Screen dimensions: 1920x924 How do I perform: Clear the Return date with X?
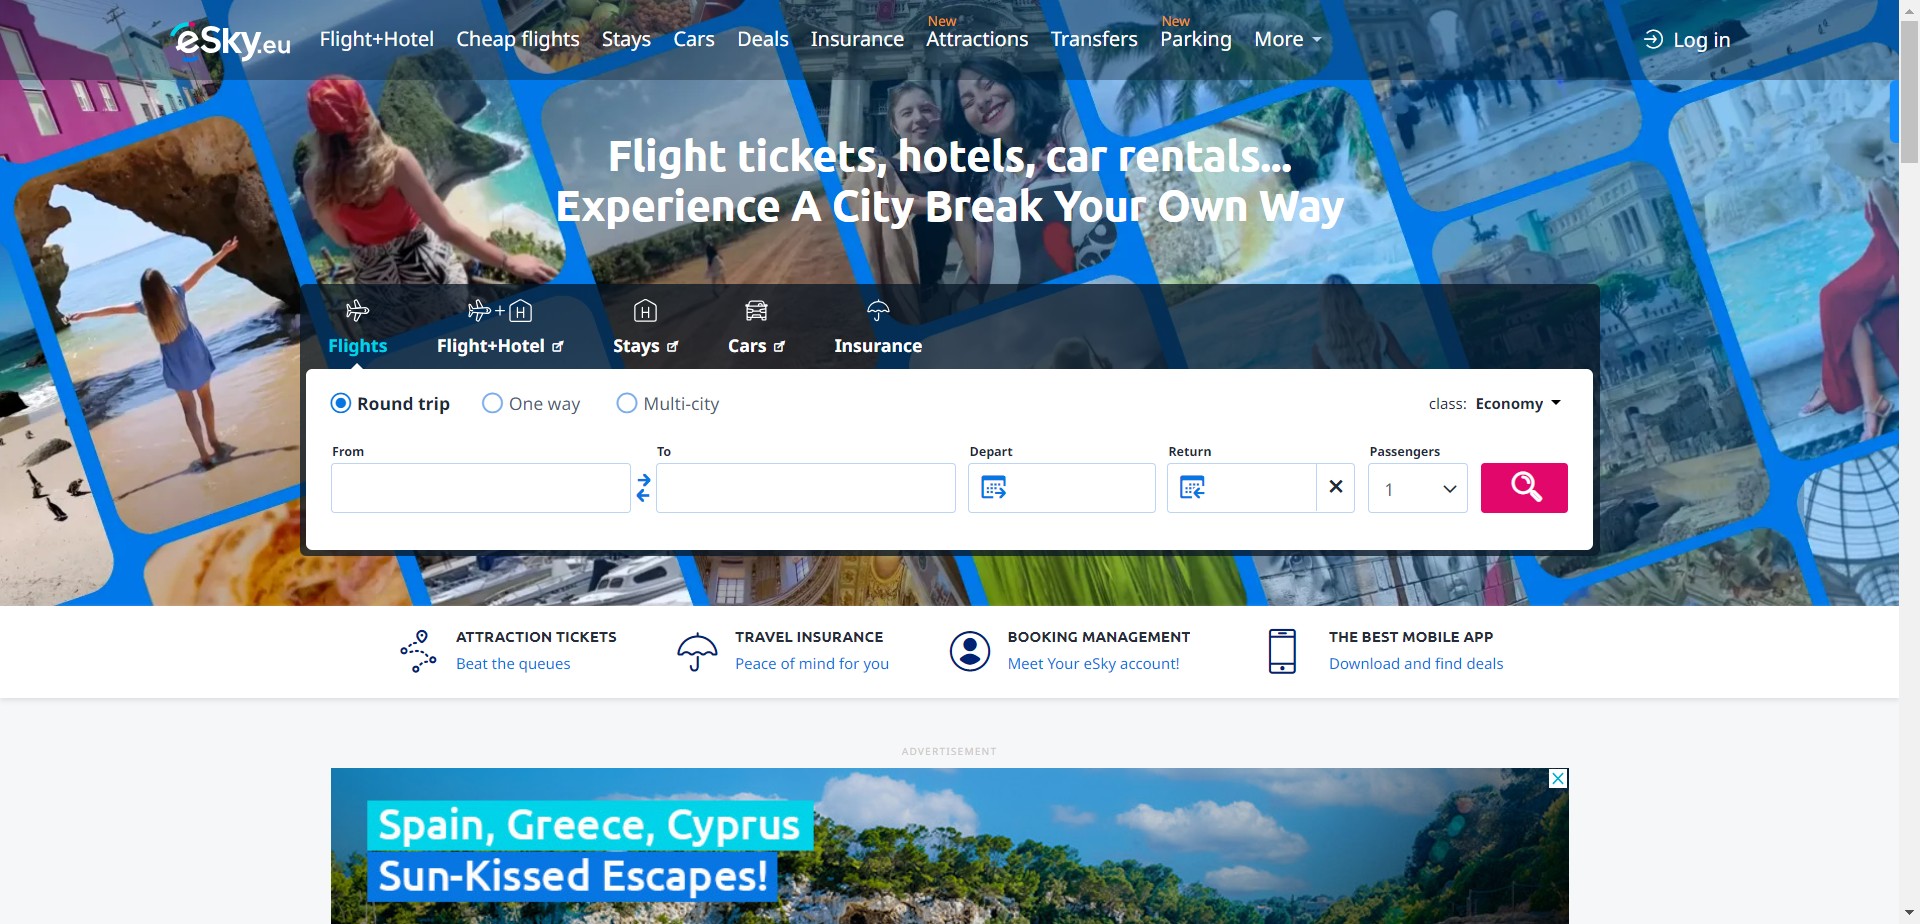(x=1335, y=487)
